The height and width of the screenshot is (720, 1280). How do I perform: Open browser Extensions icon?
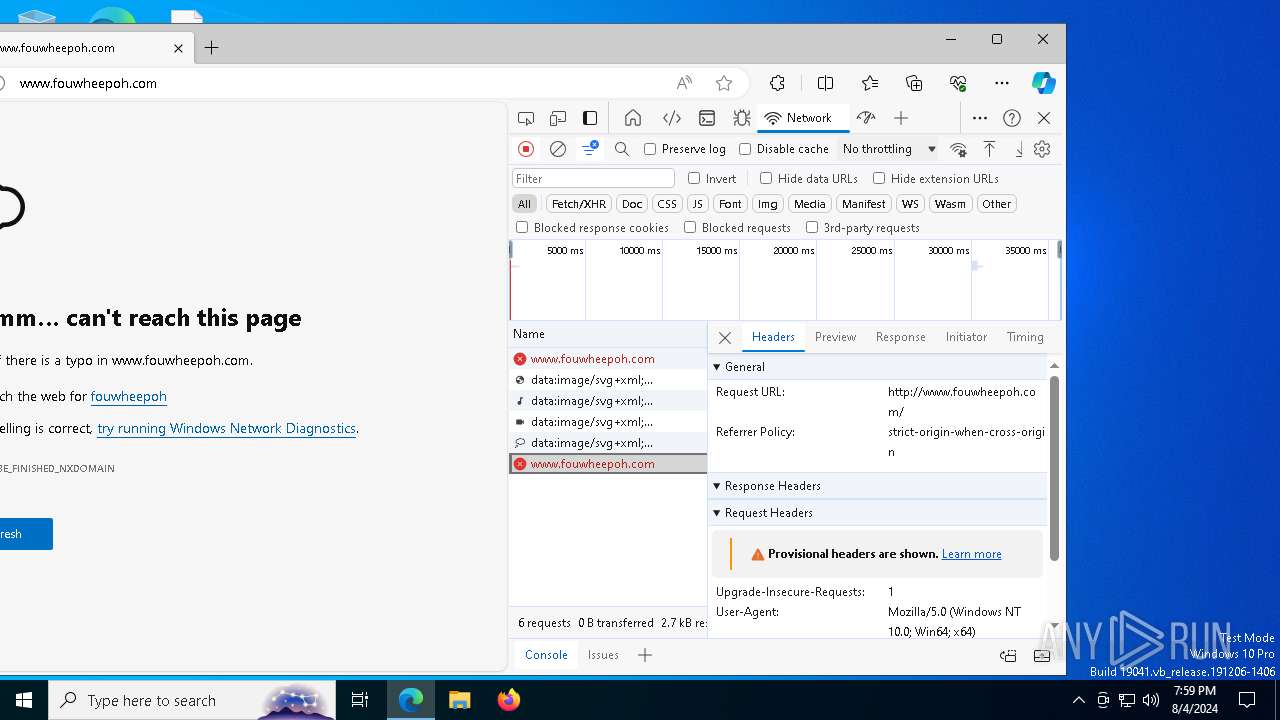(777, 83)
